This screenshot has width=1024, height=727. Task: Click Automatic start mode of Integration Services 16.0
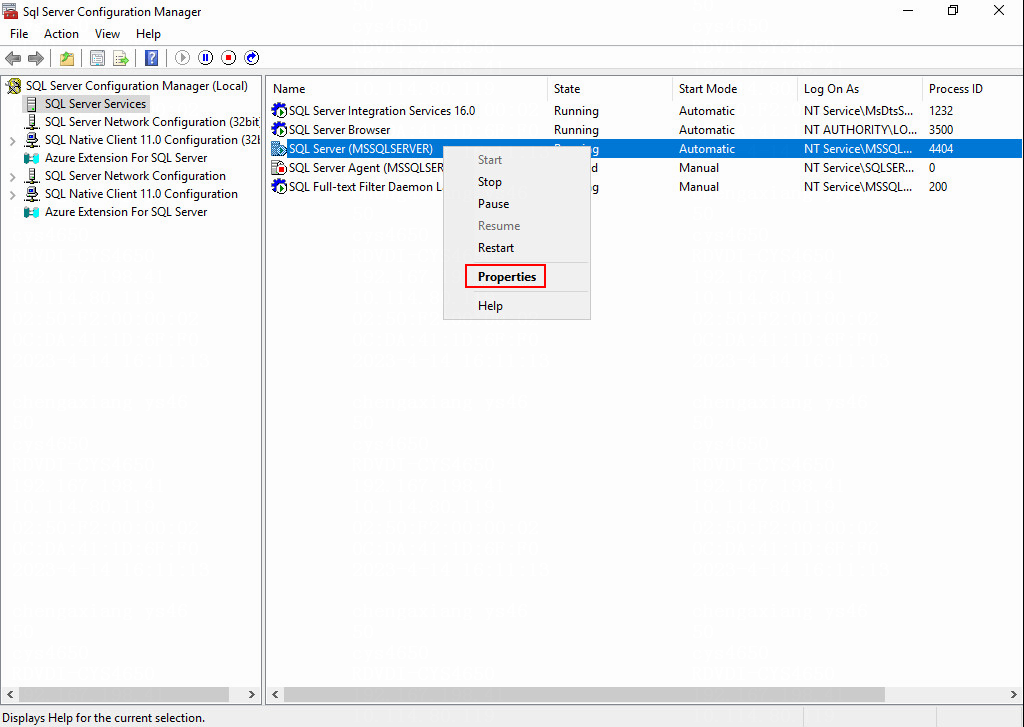click(707, 111)
